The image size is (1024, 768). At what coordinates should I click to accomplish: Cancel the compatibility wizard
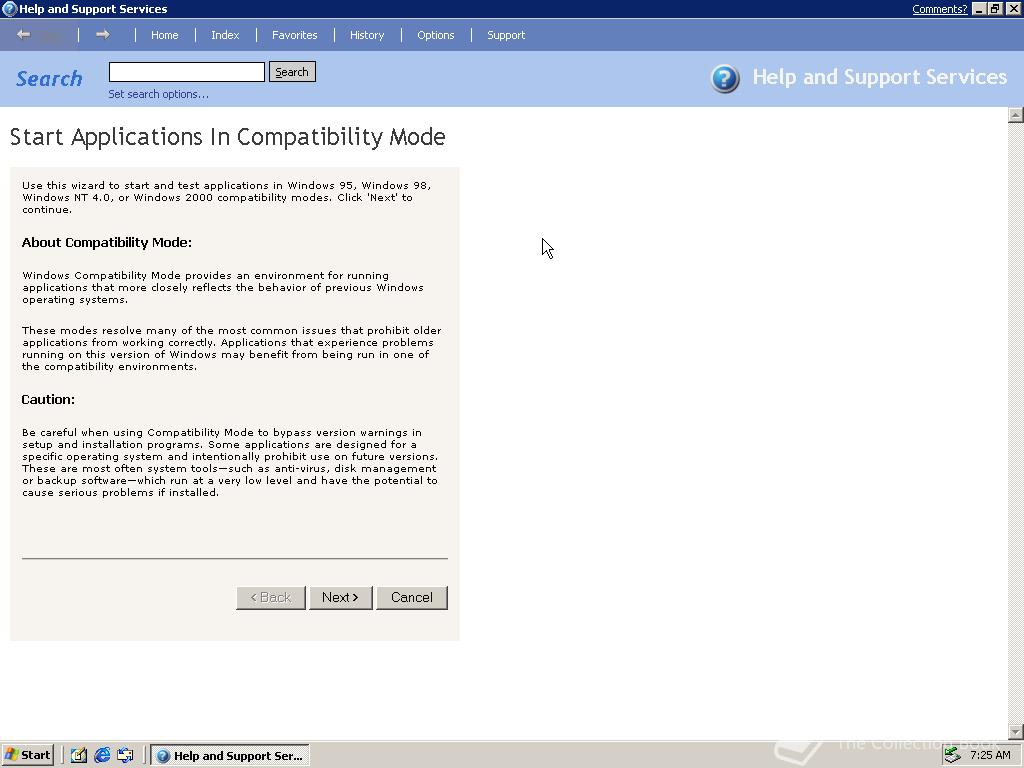[x=412, y=598]
